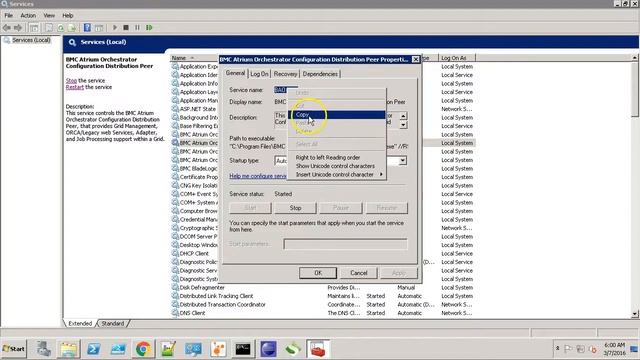This screenshot has height=360, width=640.
Task: Open Server Manager from the taskbar
Action: coord(43,349)
